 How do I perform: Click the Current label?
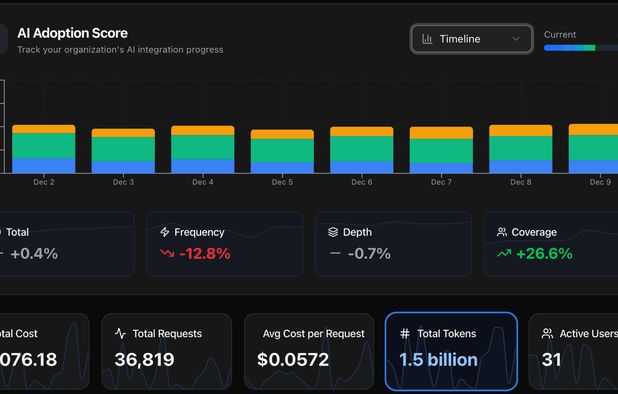560,35
